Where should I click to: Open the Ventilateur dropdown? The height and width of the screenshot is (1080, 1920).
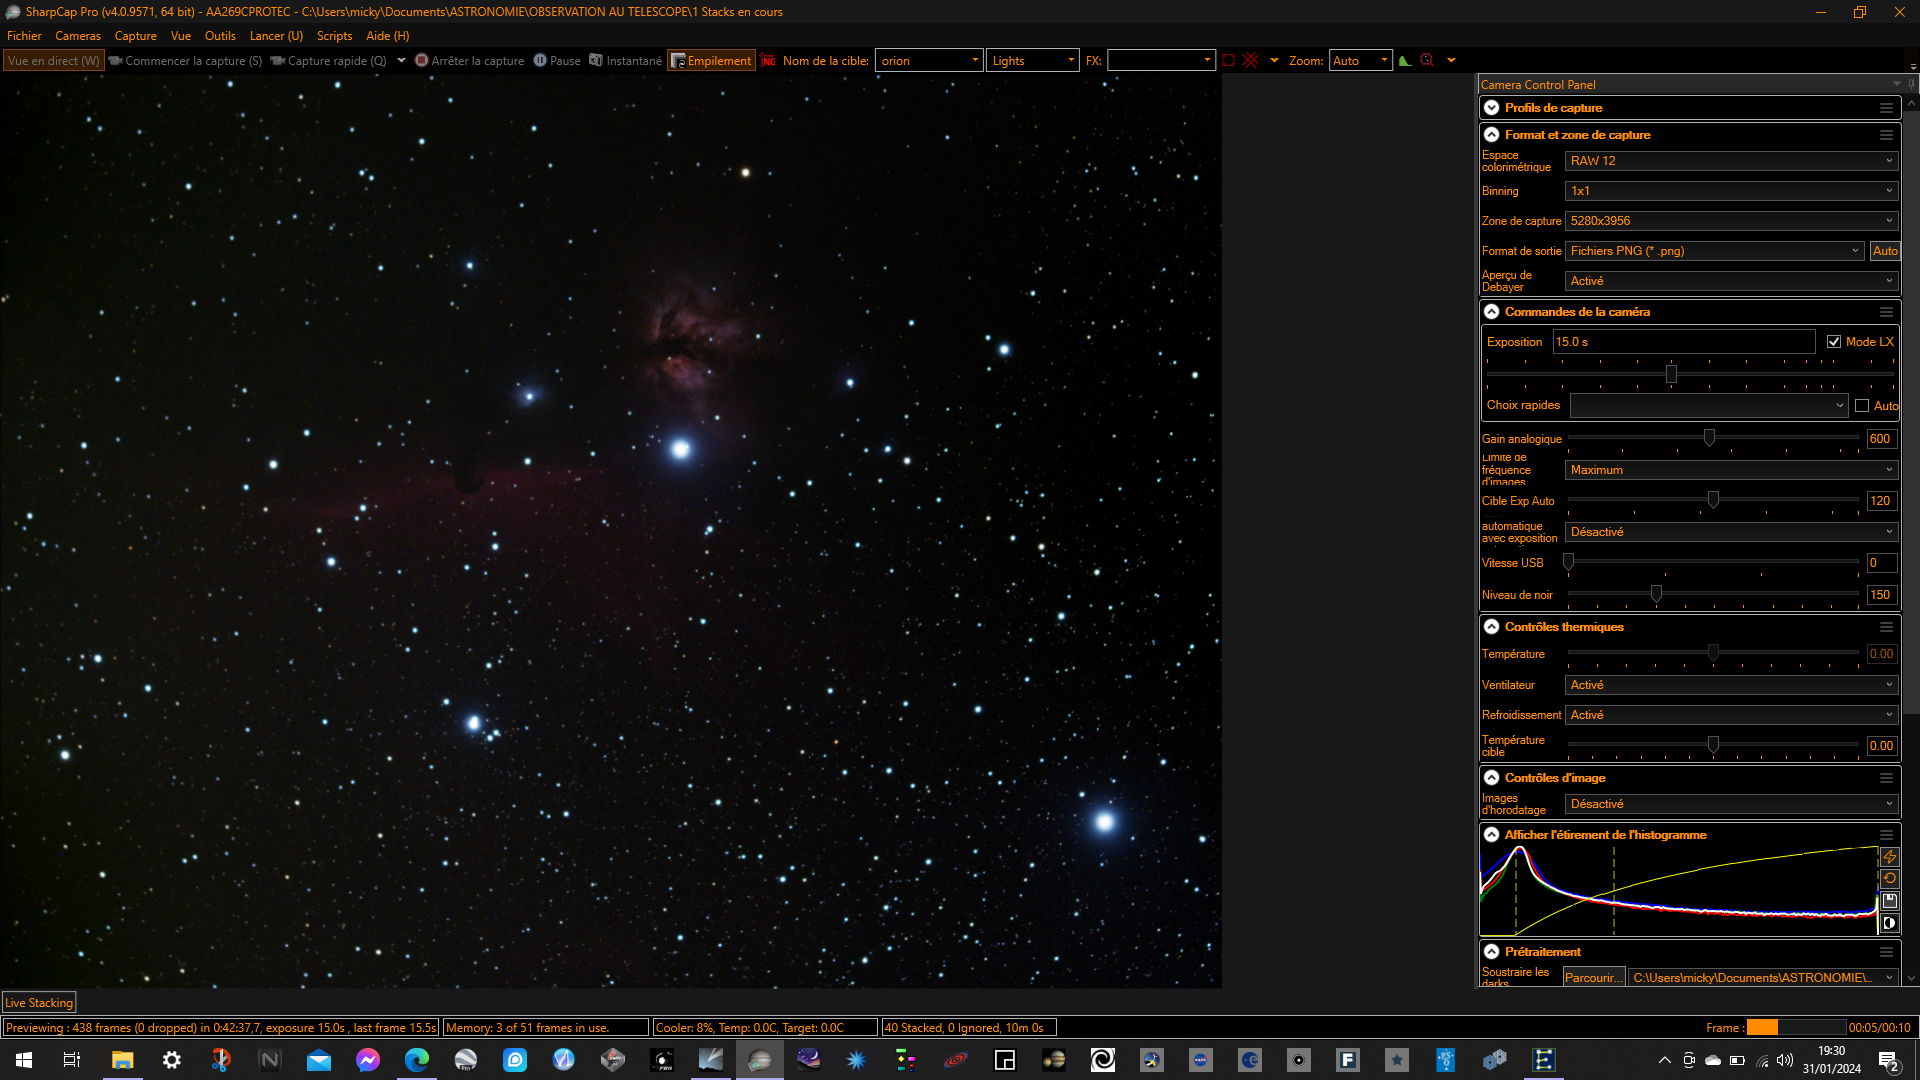[1730, 685]
